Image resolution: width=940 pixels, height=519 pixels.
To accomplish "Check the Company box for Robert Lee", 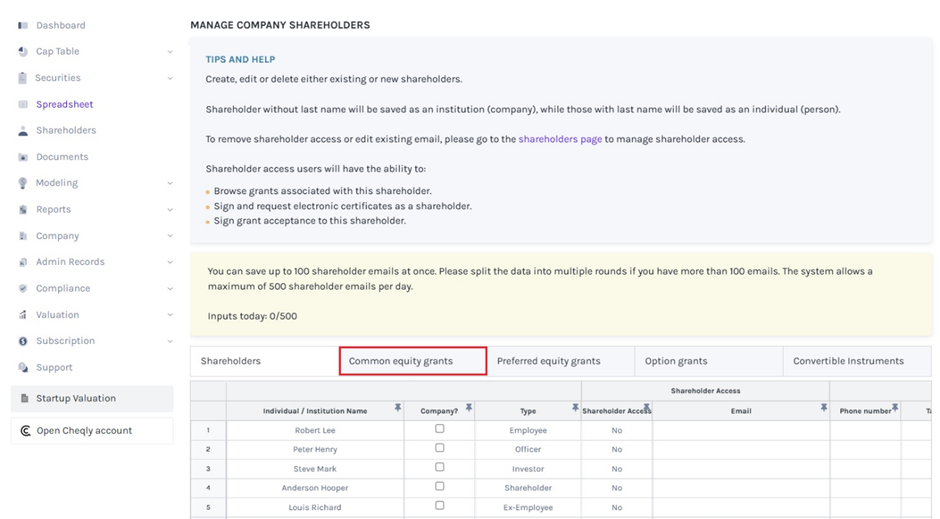I will [x=439, y=429].
